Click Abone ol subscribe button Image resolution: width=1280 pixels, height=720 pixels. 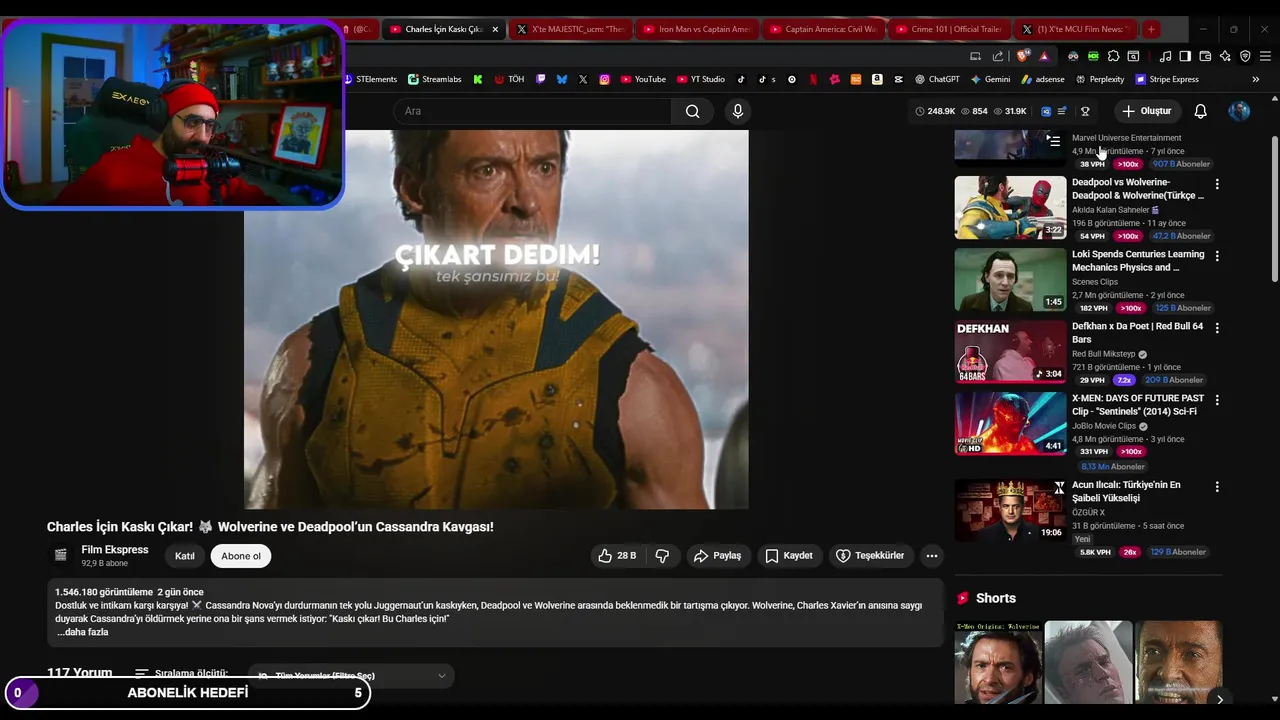[241, 556]
